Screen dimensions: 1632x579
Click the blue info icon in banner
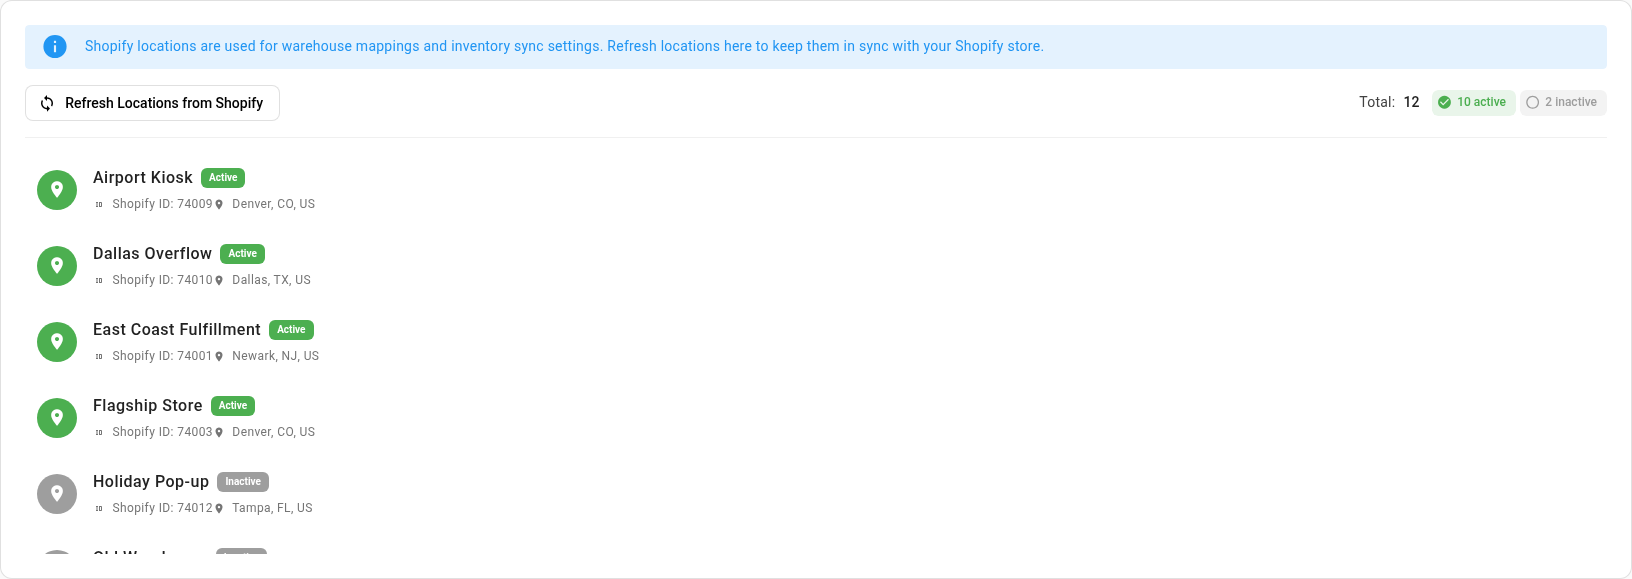coord(55,46)
